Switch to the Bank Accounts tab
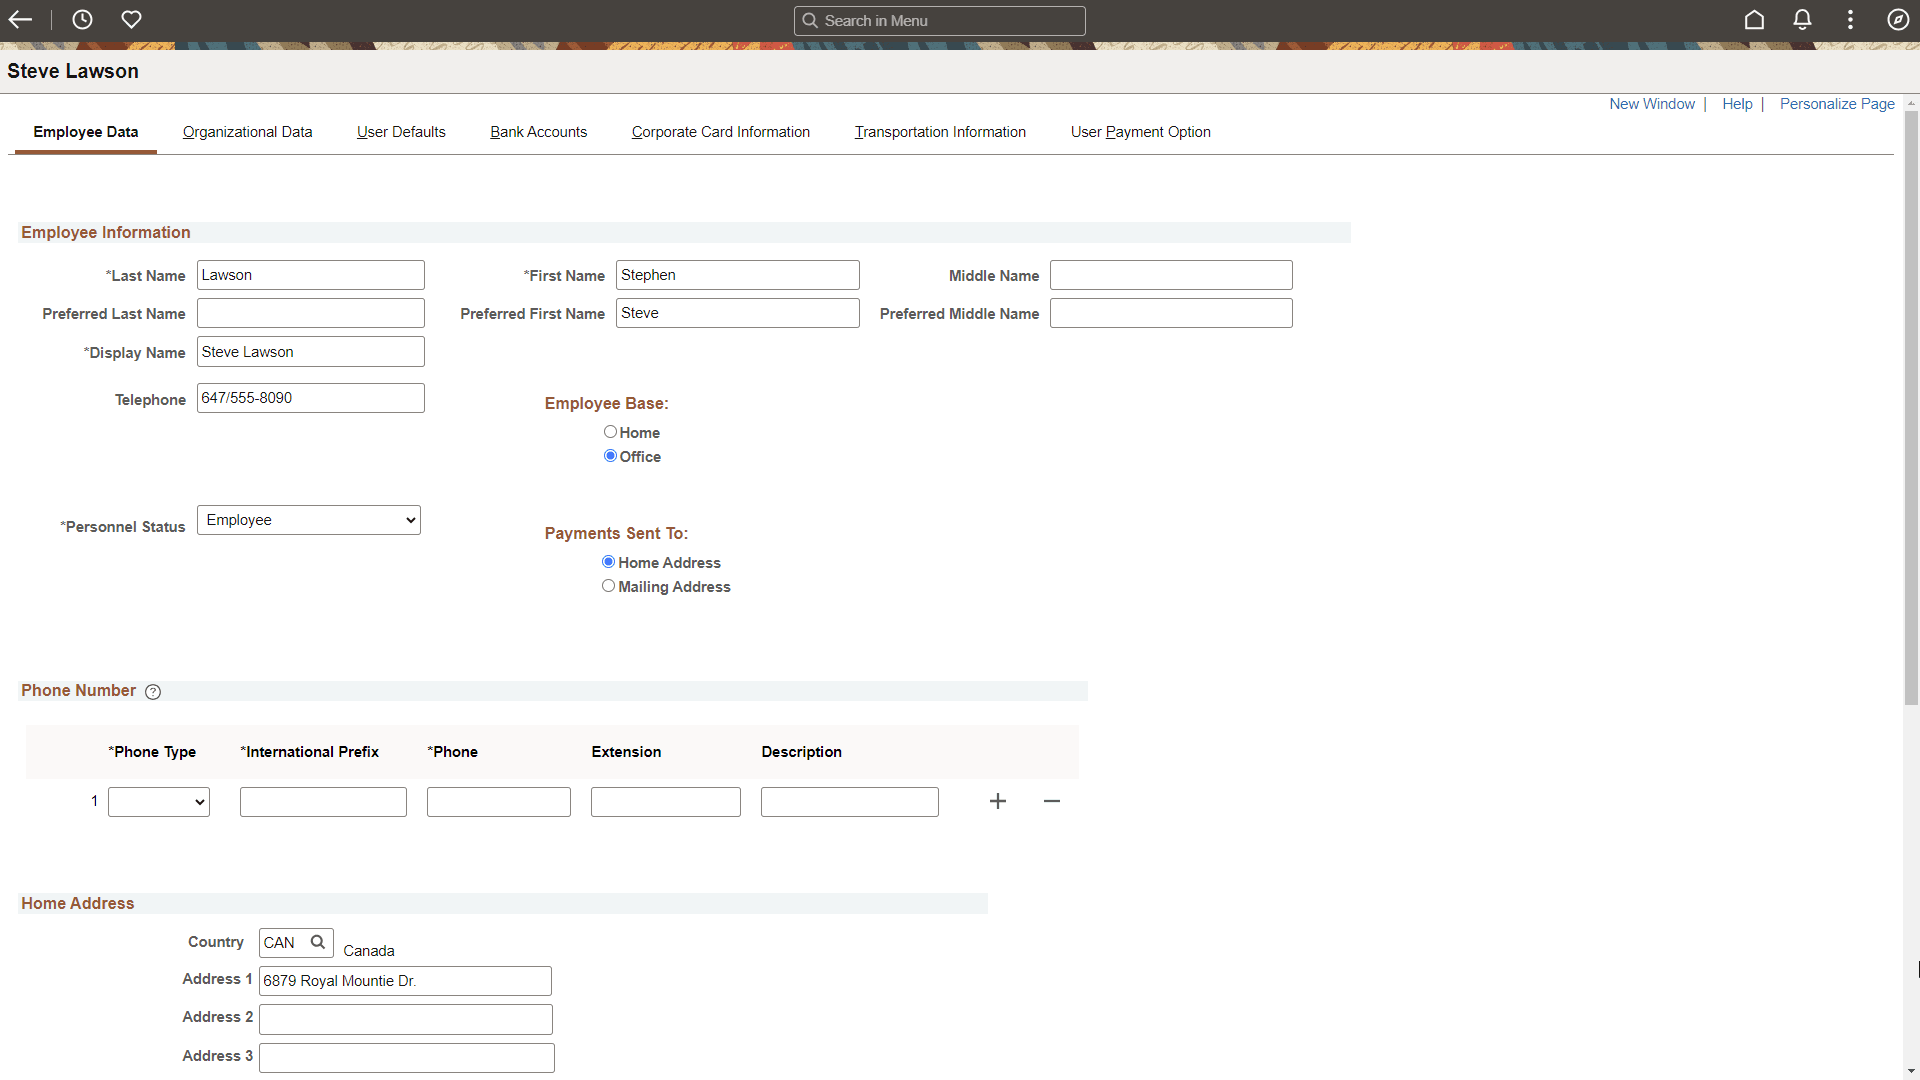The width and height of the screenshot is (1920, 1080). click(x=538, y=132)
